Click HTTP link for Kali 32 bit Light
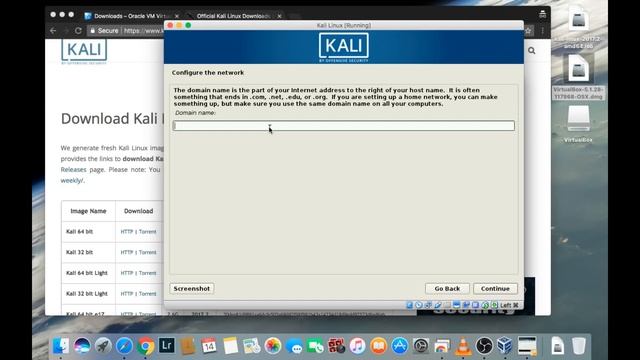Image resolution: width=640 pixels, height=360 pixels. [127, 293]
